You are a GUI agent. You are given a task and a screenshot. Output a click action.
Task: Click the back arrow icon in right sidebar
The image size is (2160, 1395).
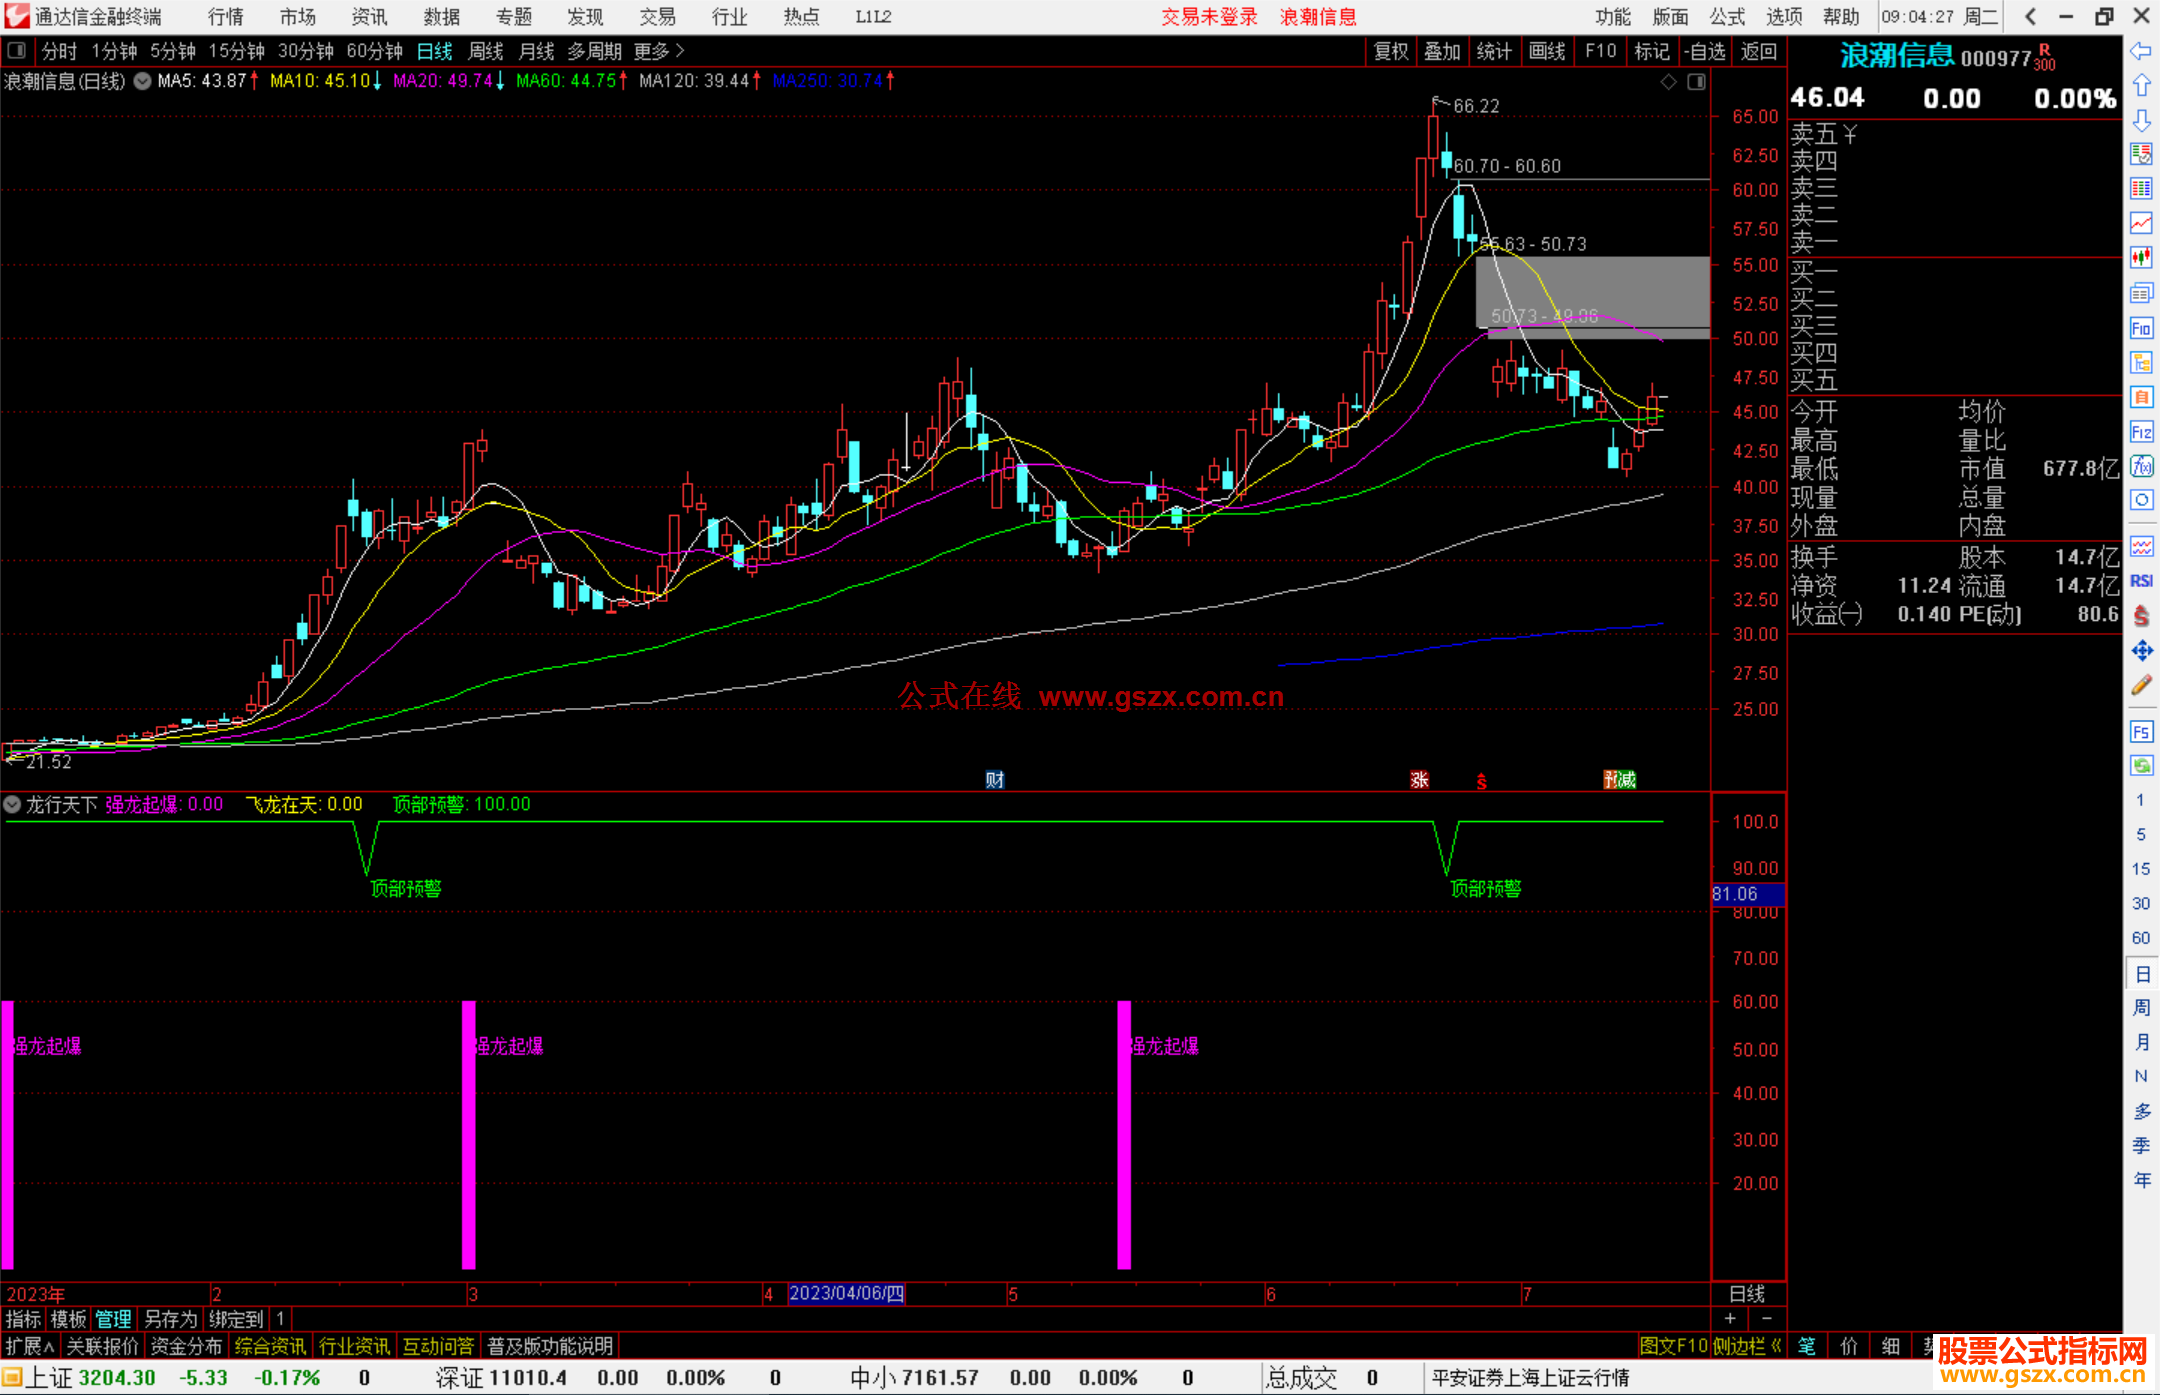[x=2141, y=51]
